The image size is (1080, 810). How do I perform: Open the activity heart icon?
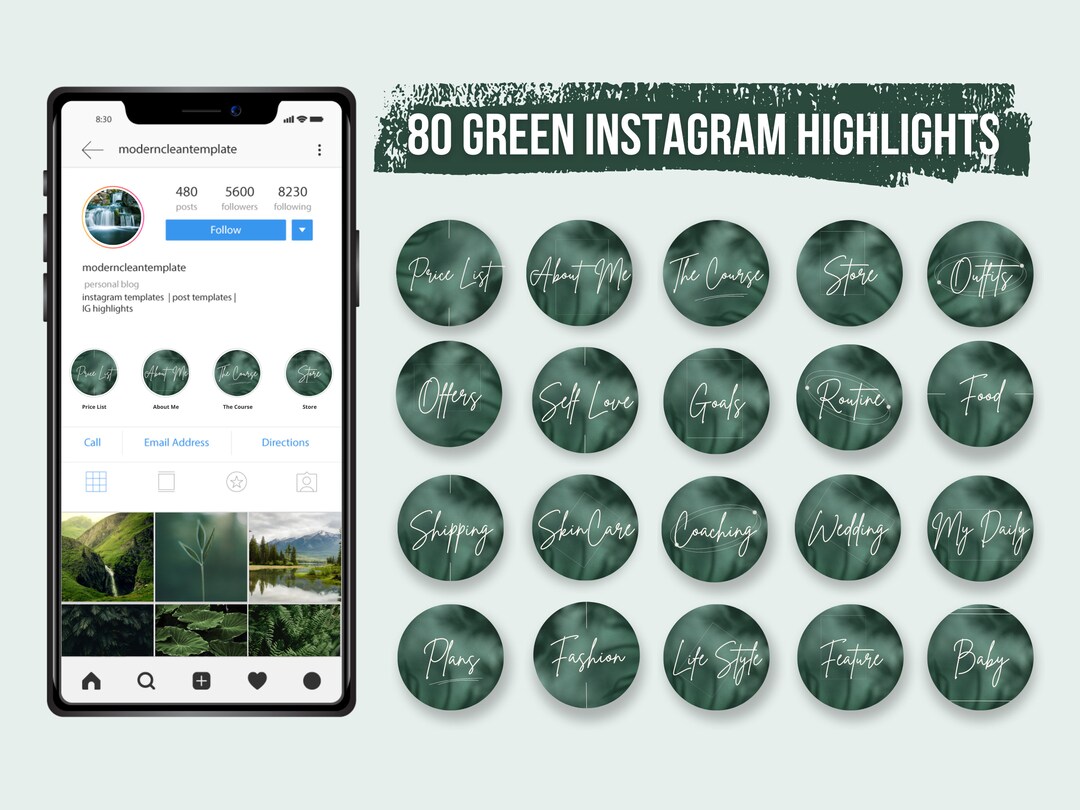(x=257, y=681)
